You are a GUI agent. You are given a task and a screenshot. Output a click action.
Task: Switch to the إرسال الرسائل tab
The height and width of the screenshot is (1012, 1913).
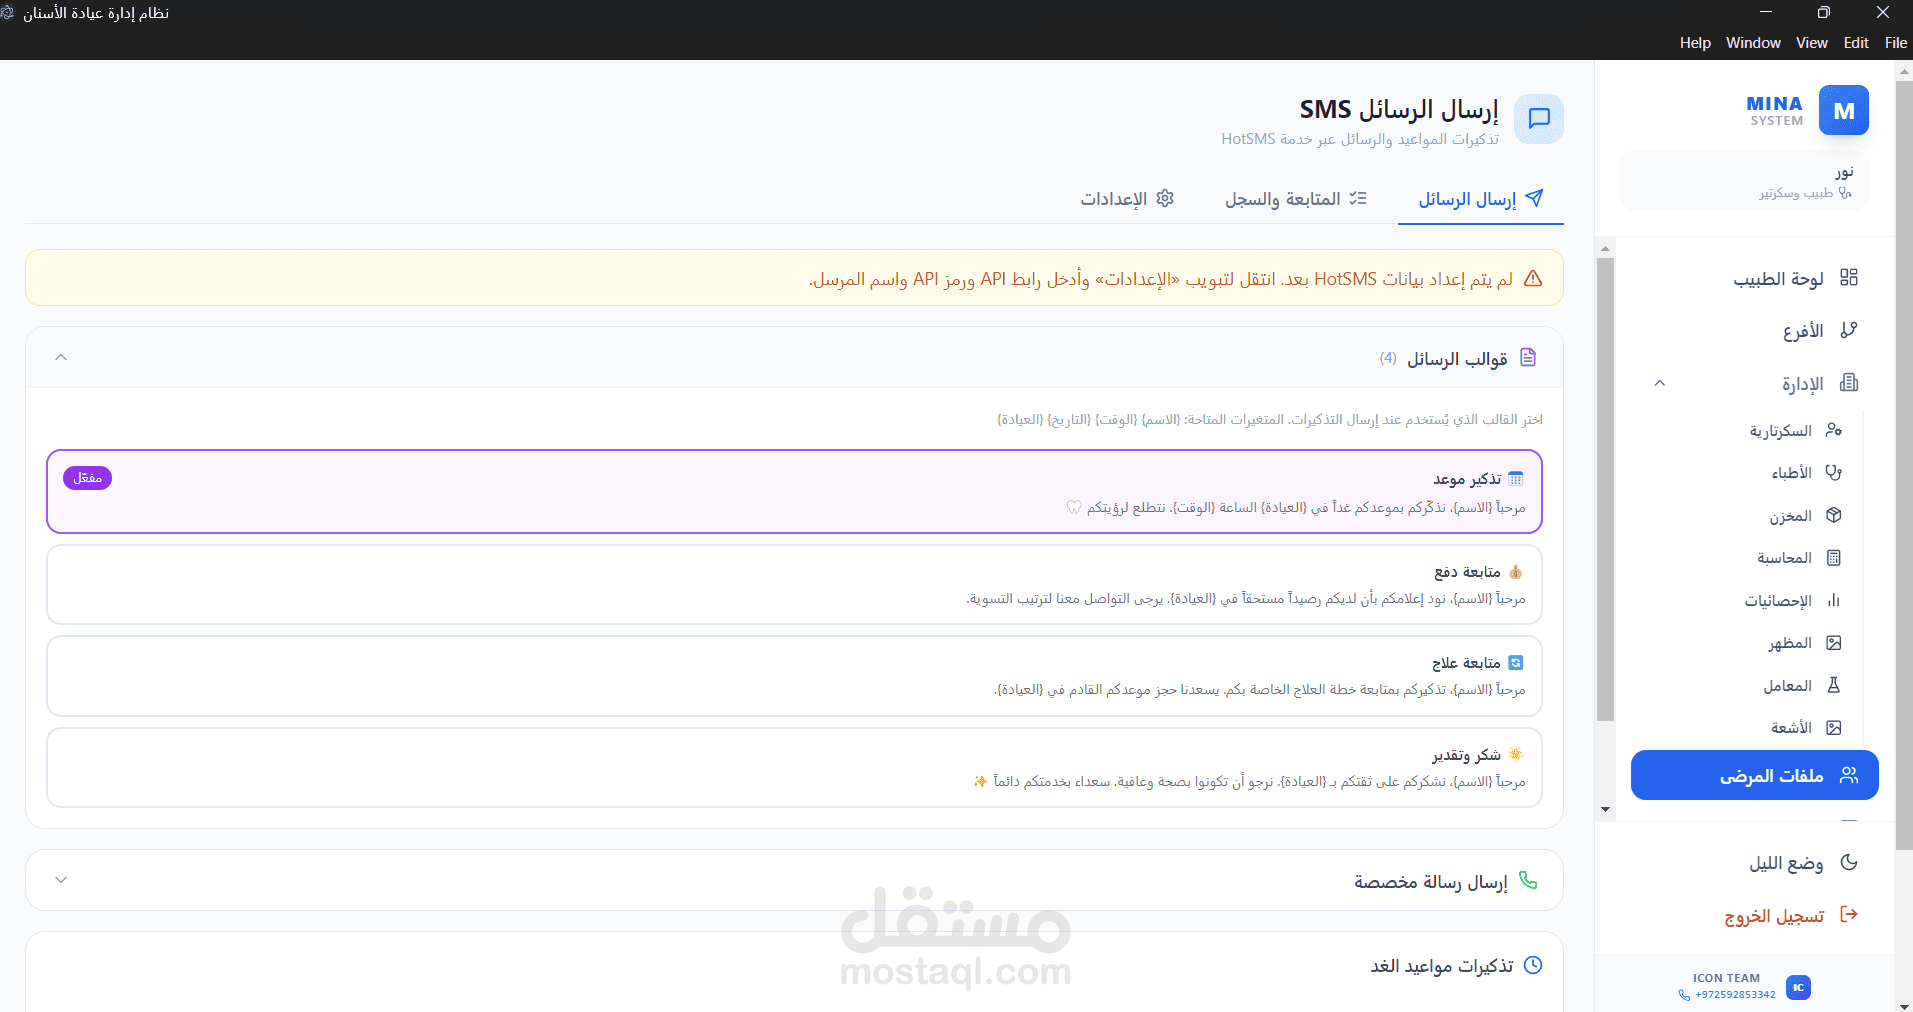coord(1480,199)
